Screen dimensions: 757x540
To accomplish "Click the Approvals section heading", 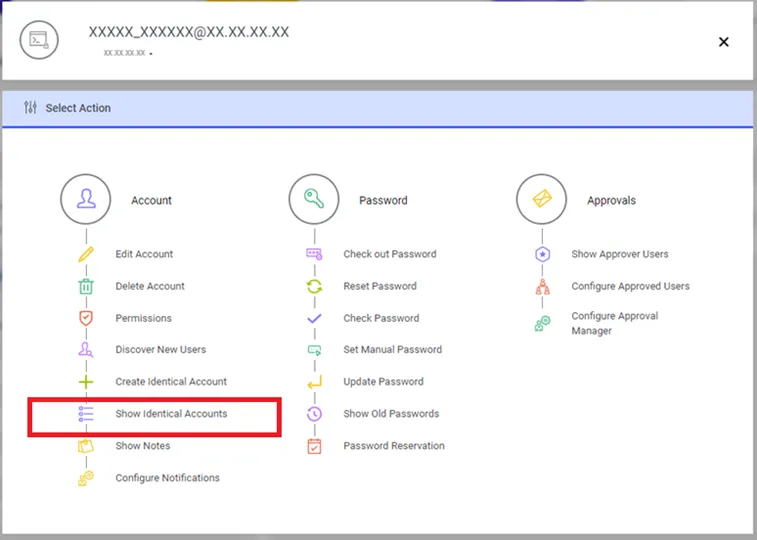I will tap(611, 200).
